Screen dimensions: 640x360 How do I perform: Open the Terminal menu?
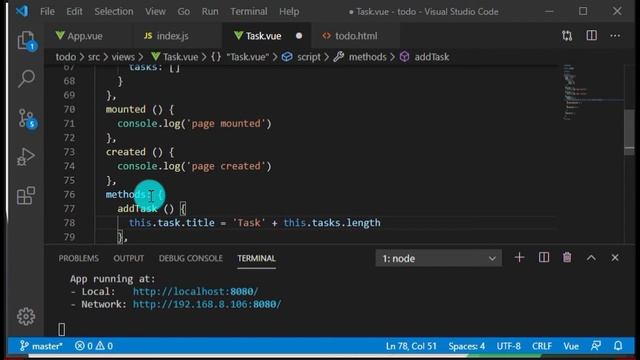(249, 11)
